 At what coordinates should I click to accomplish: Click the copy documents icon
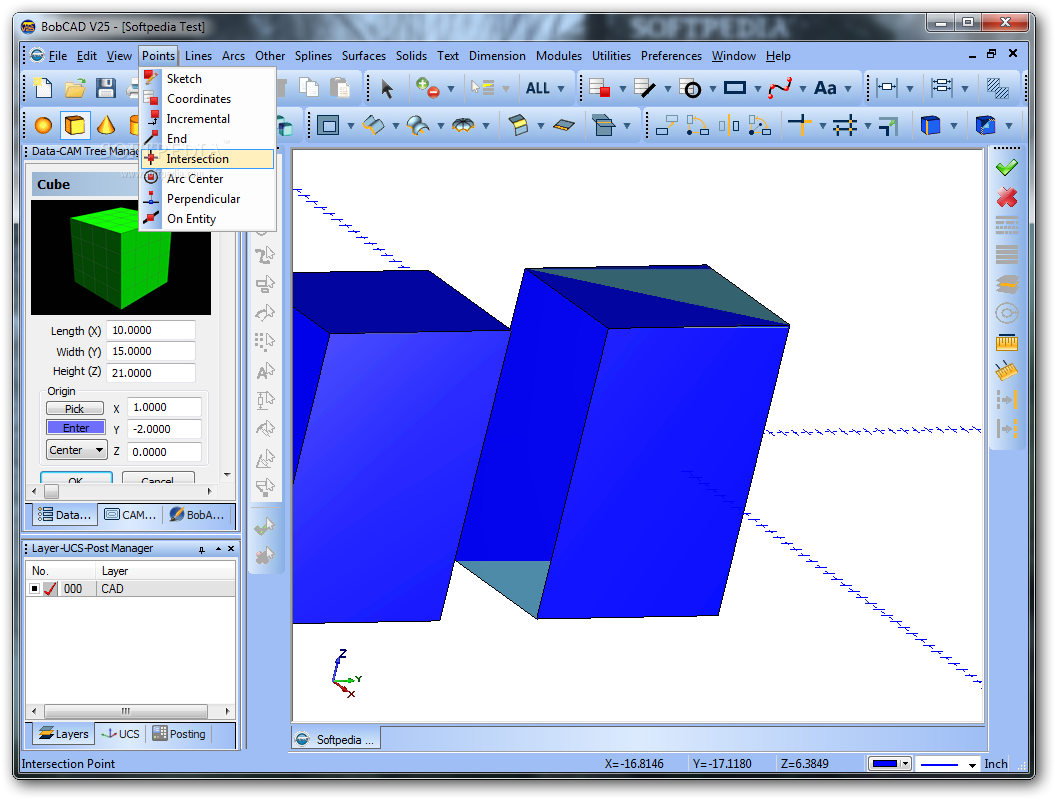click(309, 88)
